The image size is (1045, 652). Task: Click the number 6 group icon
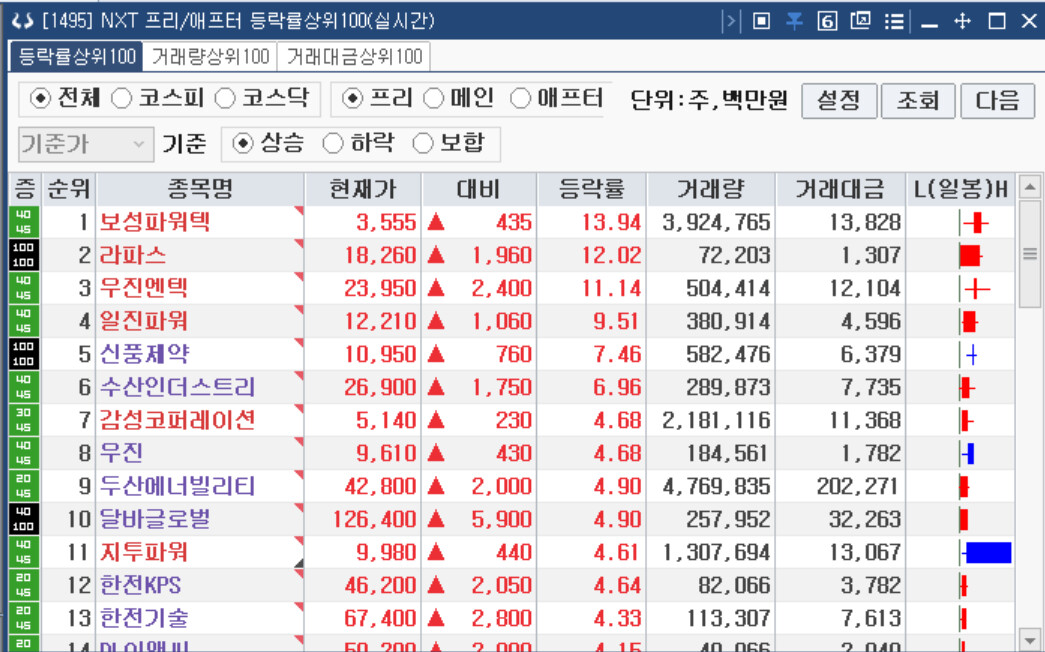click(827, 21)
